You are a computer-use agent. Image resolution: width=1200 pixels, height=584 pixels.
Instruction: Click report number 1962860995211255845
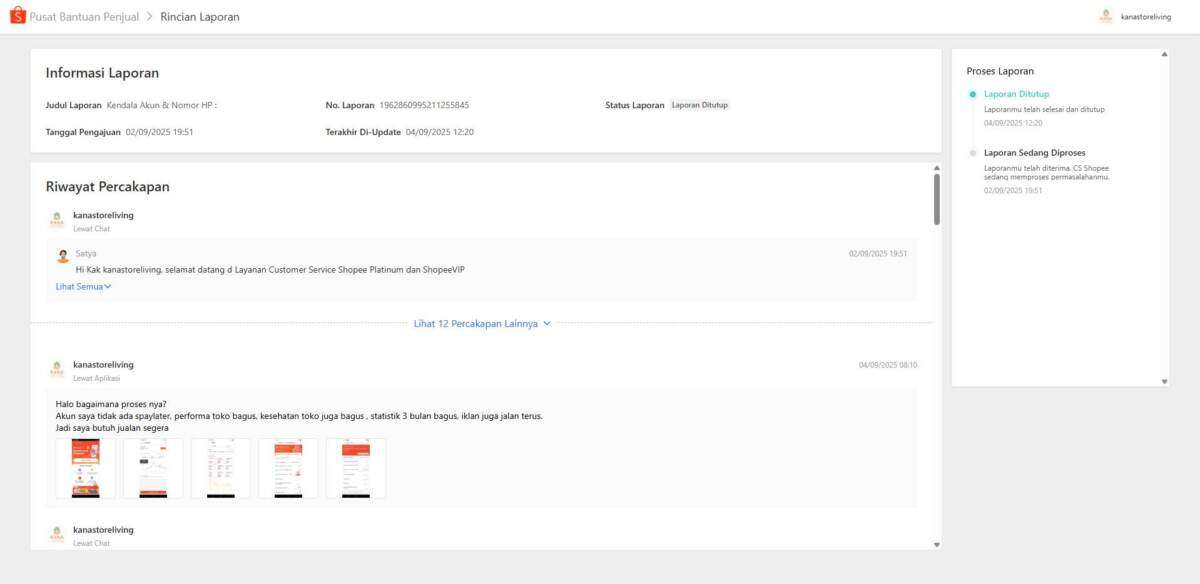click(425, 105)
